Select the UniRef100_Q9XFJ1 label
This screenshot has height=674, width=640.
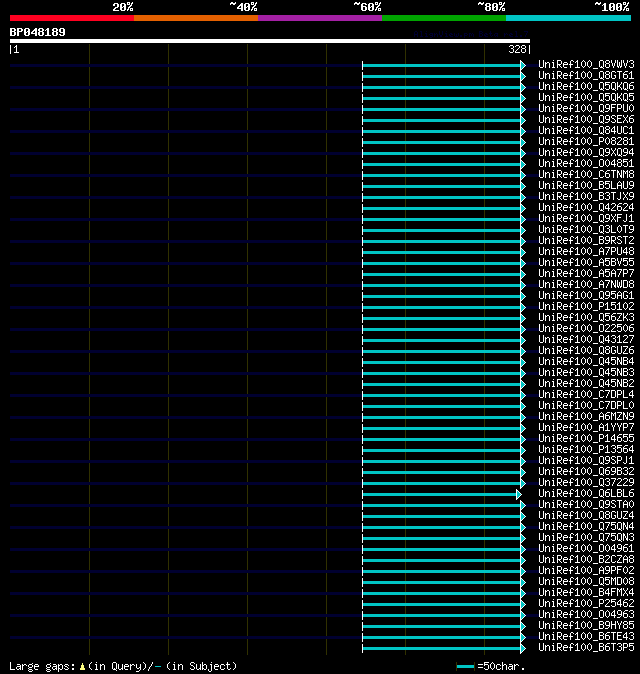586,218
